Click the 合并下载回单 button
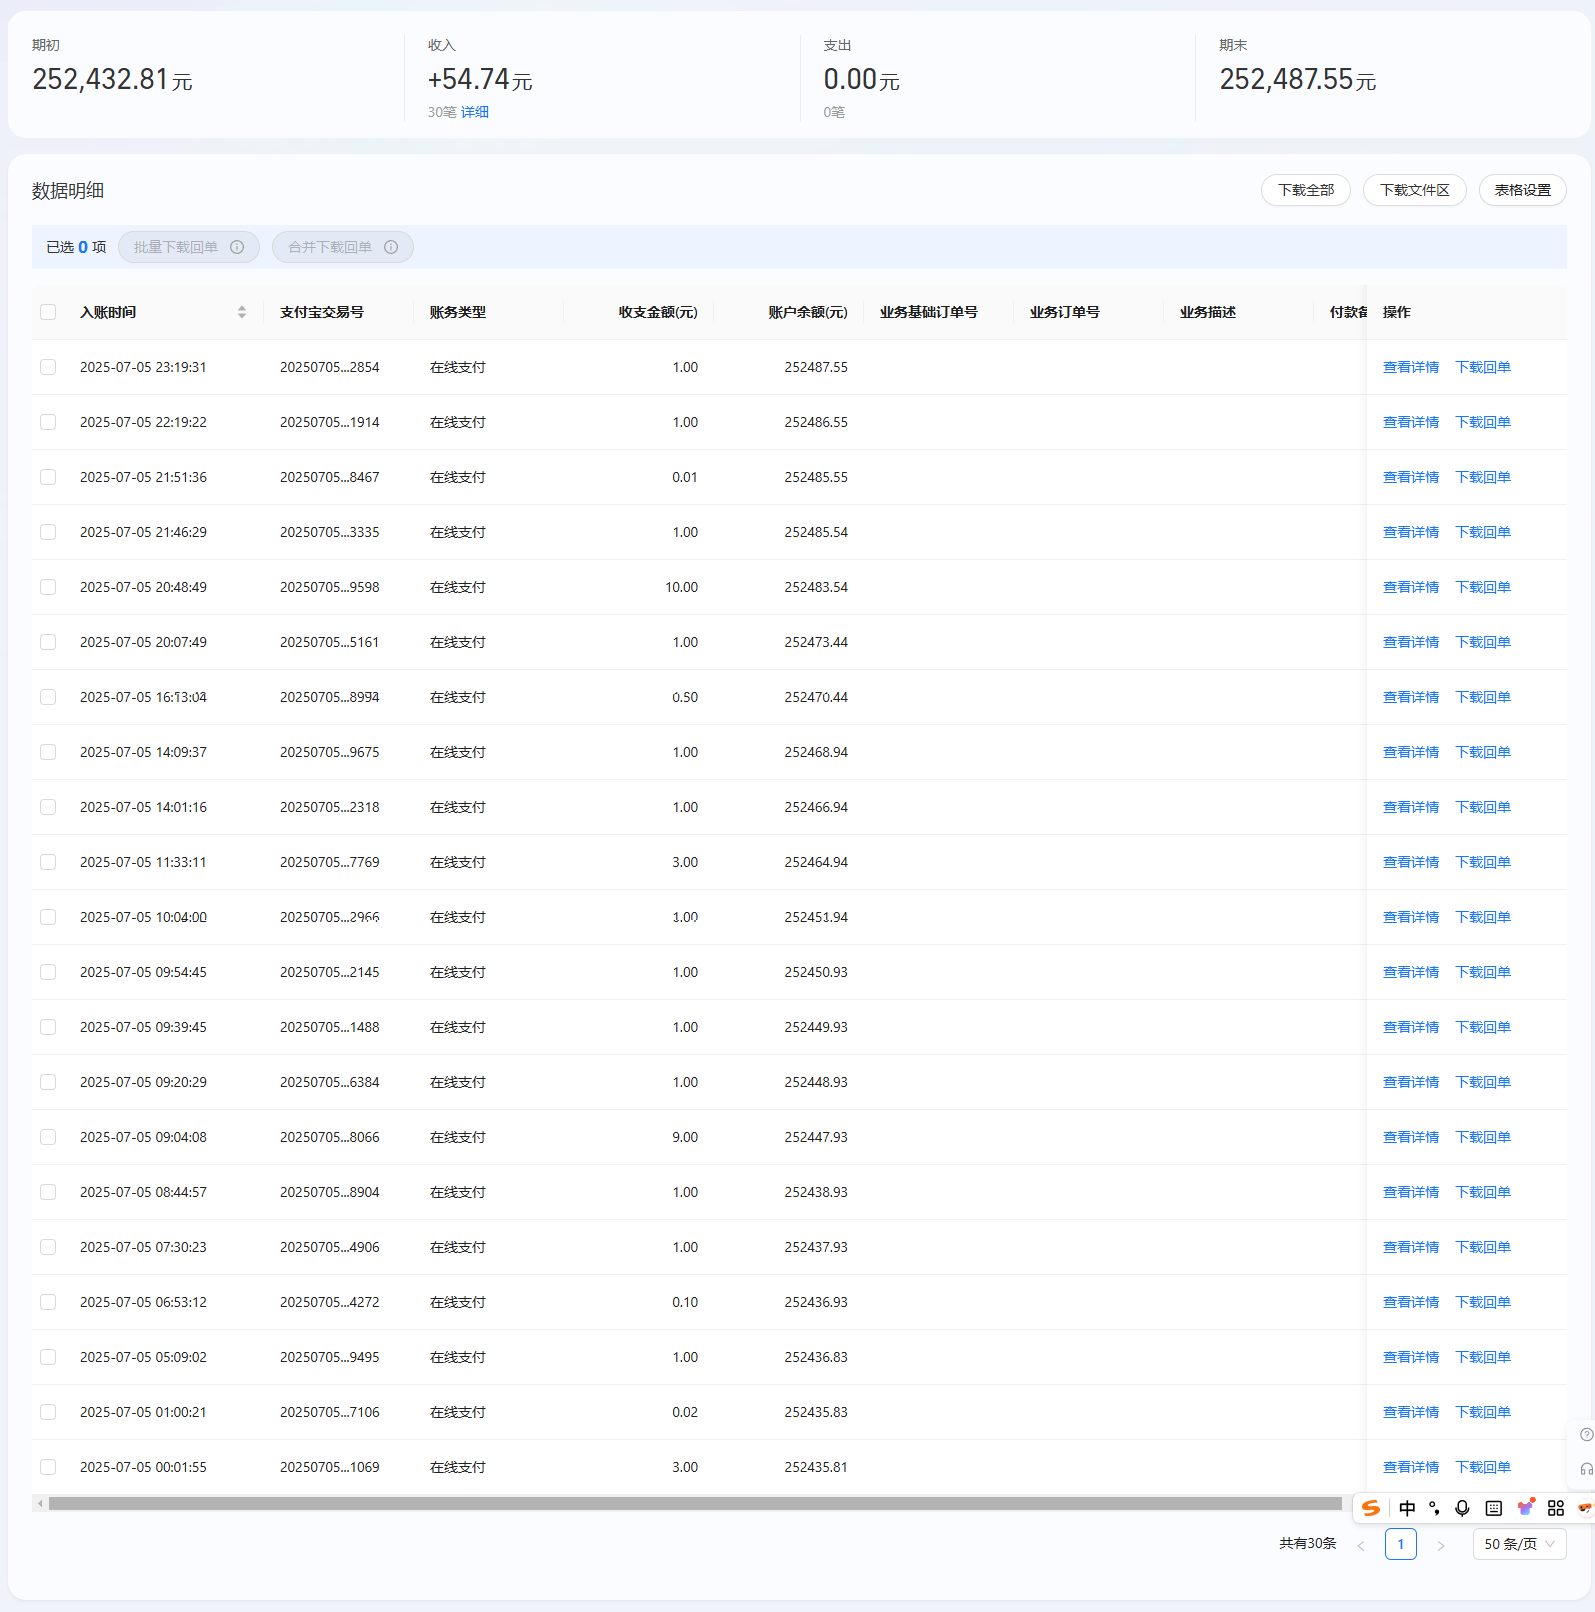This screenshot has height=1612, width=1595. pos(343,247)
